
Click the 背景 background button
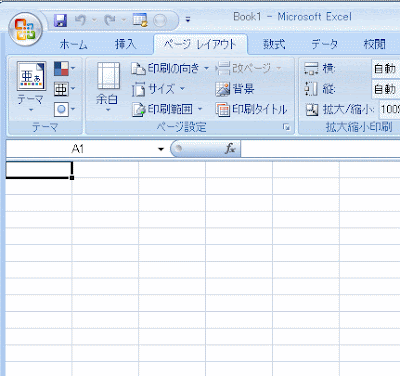tap(235, 89)
